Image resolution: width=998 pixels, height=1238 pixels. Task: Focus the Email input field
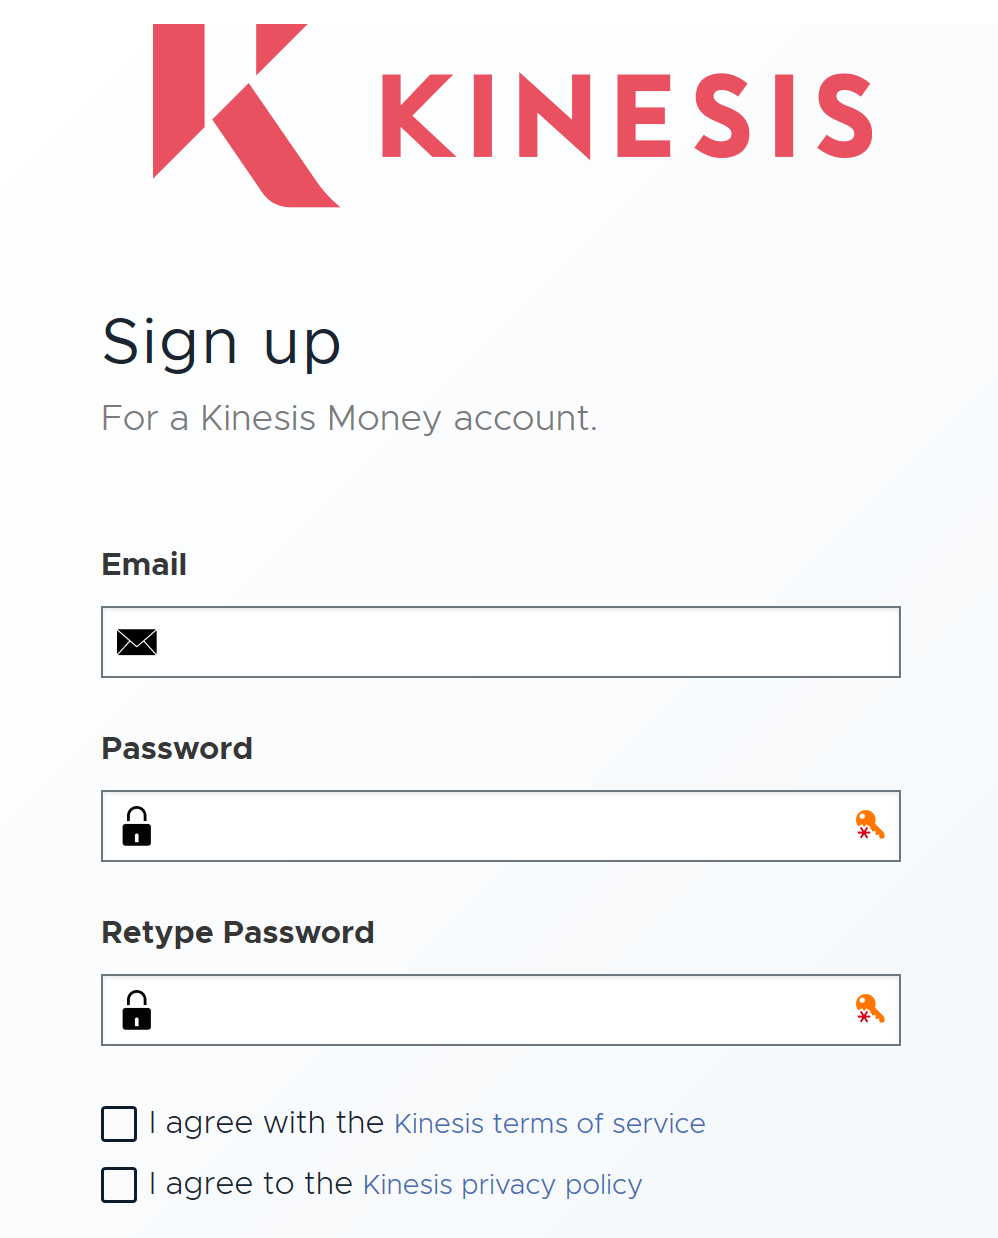pos(501,642)
